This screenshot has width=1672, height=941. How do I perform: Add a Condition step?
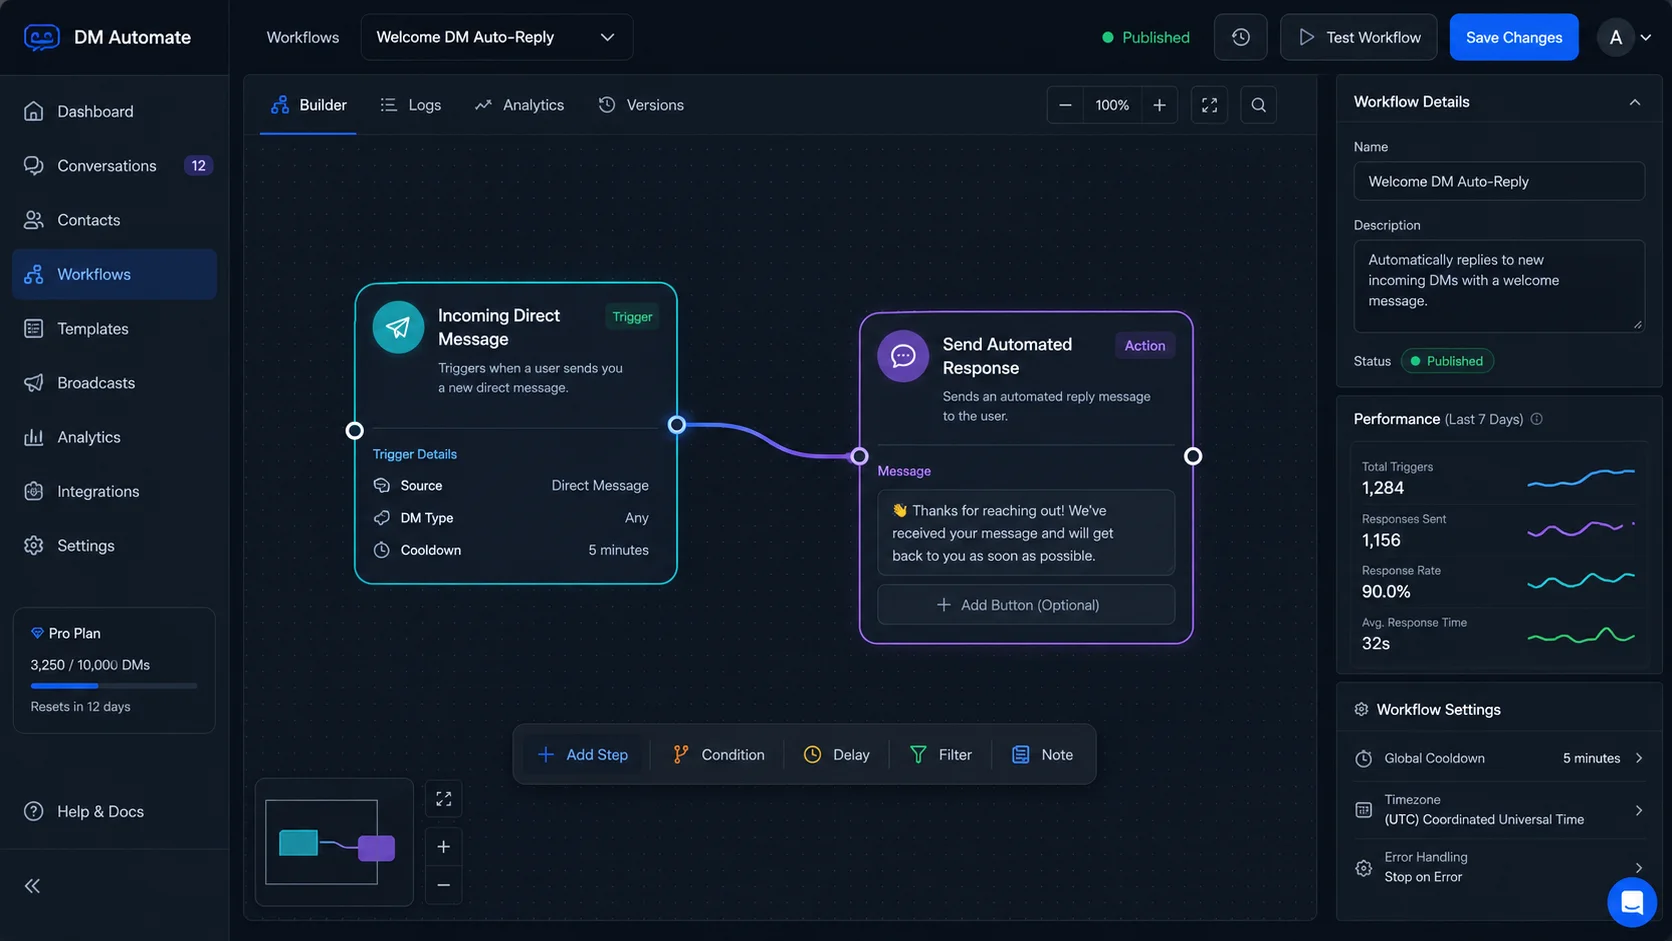[718, 755]
